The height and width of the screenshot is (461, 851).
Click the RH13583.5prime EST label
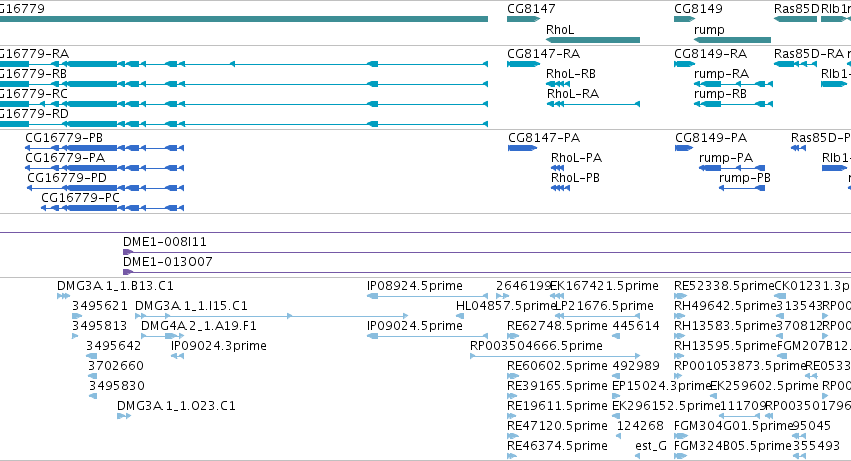coord(725,326)
